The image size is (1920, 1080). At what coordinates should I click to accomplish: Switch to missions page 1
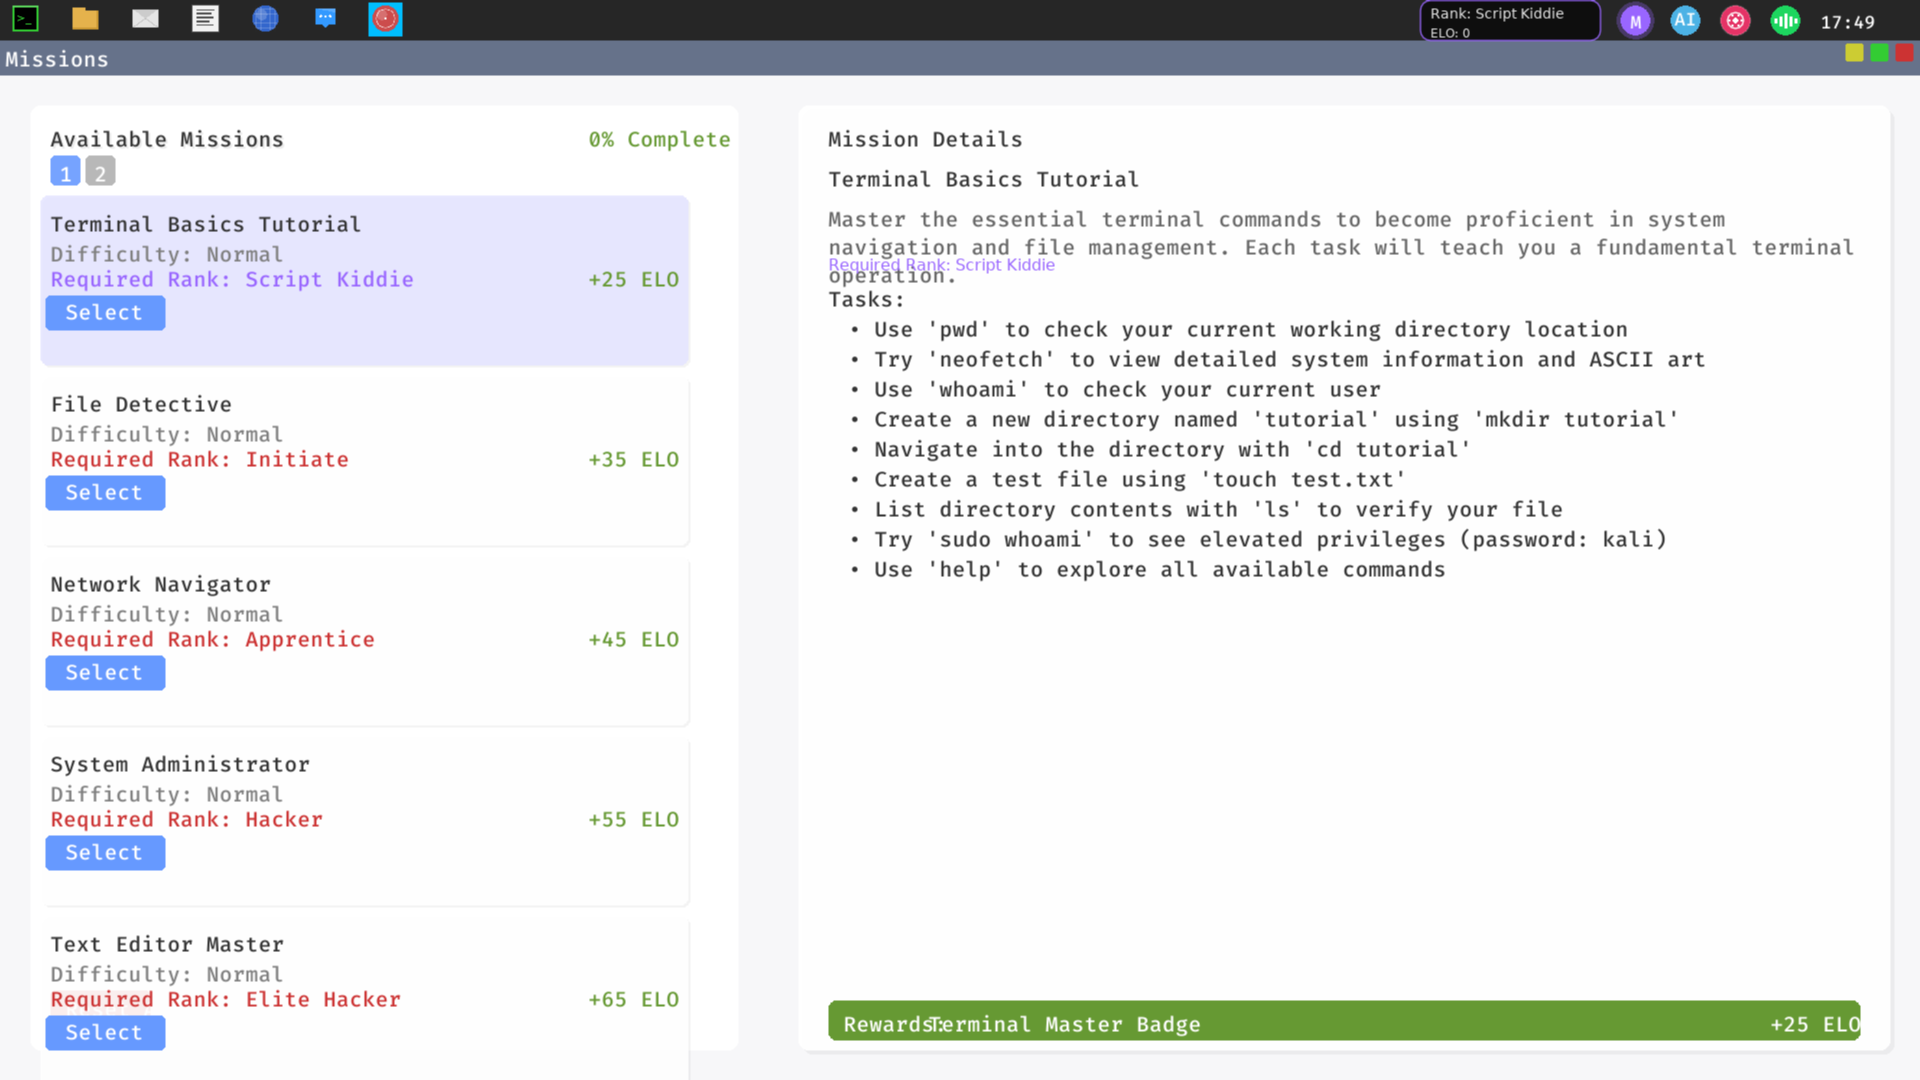click(65, 172)
